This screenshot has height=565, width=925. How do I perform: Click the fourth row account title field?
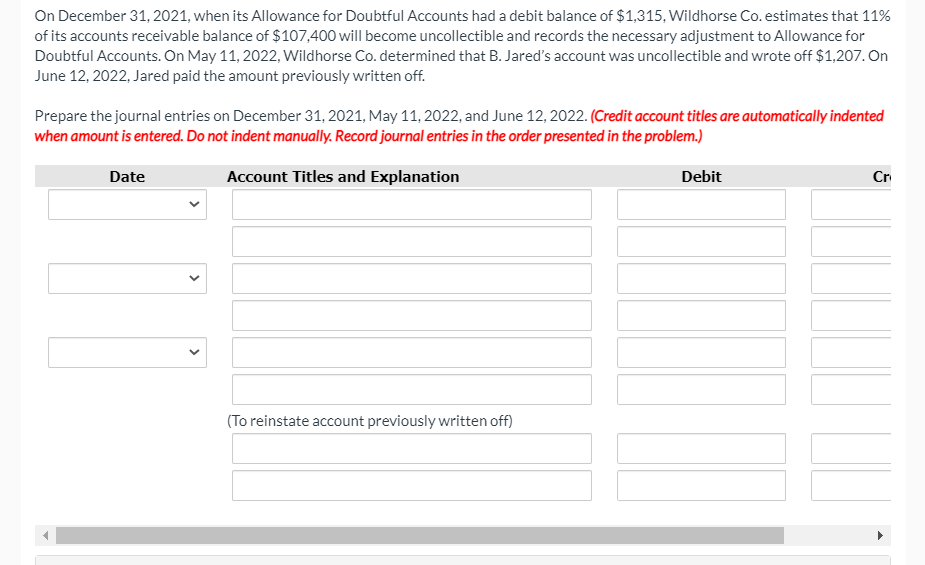click(x=412, y=316)
